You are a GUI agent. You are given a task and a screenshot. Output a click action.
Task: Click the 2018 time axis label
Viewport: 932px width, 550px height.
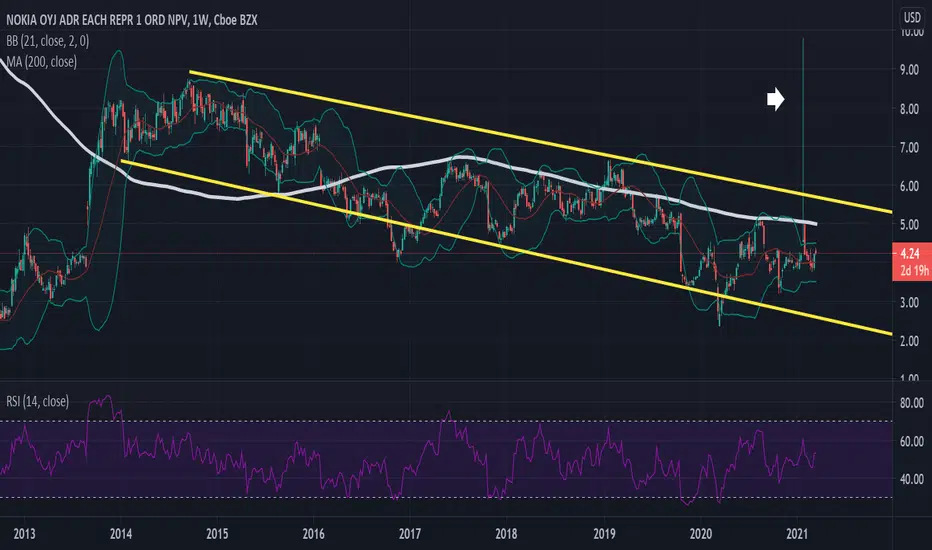coord(506,533)
